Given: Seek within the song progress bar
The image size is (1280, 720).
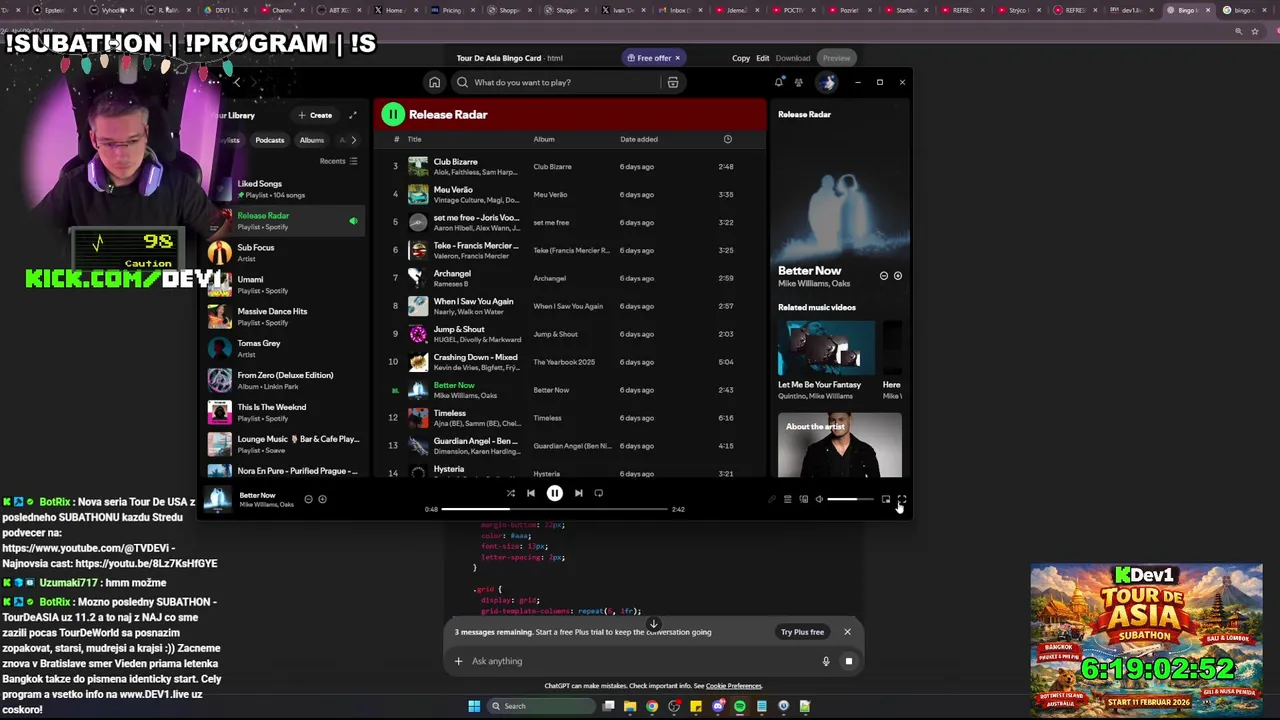Looking at the screenshot, I should 554,509.
